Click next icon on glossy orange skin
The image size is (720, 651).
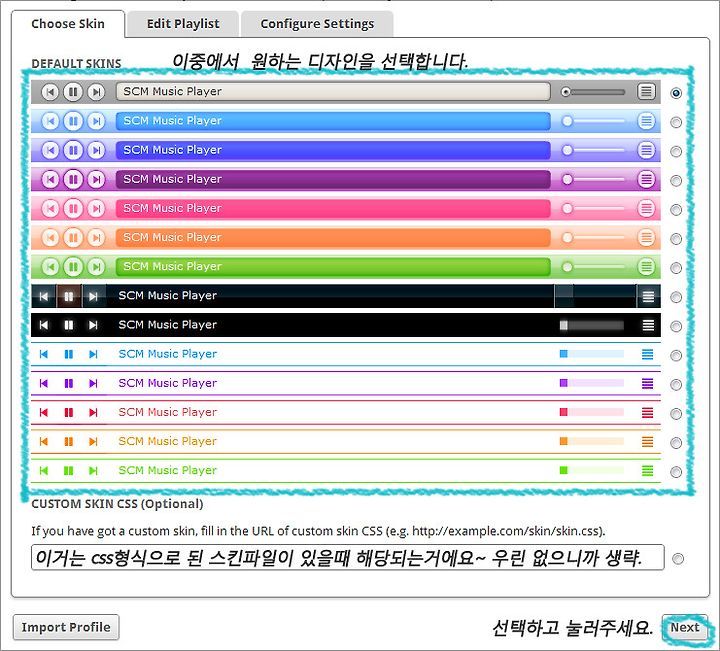[96, 238]
